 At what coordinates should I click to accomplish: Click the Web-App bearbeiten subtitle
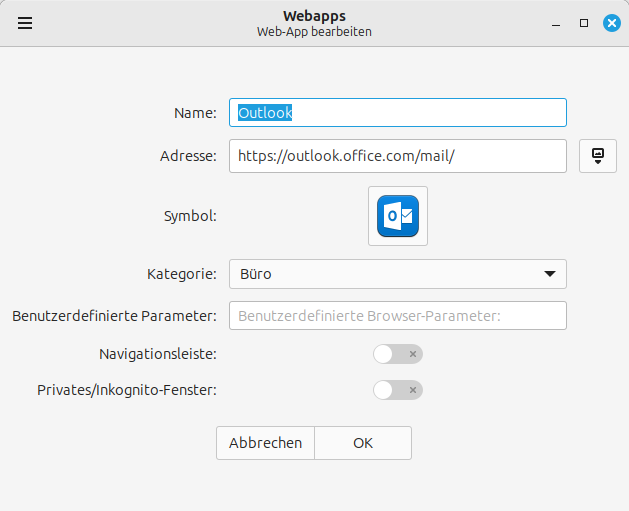(x=314, y=32)
